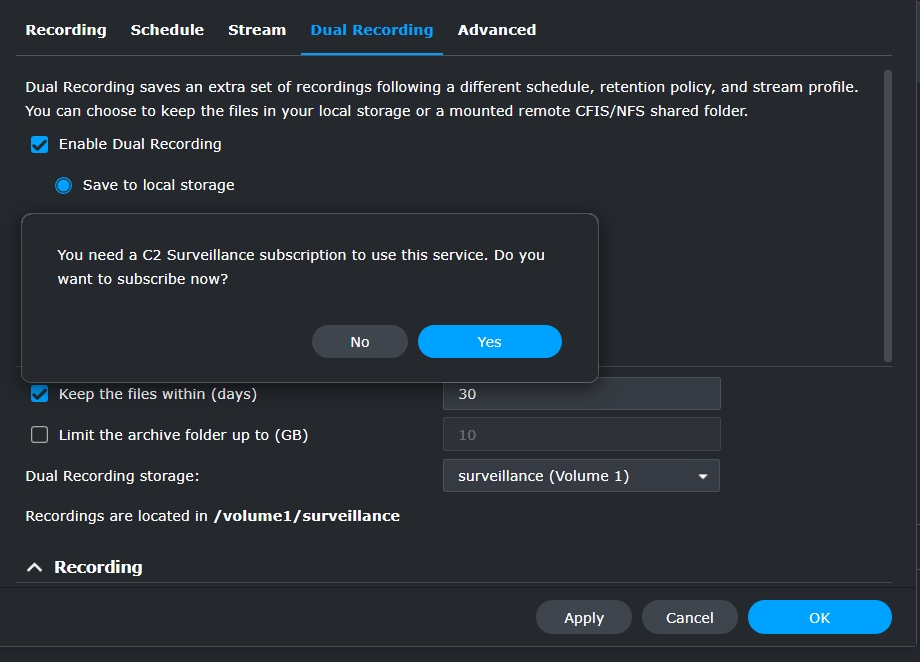This screenshot has width=920, height=662.
Task: Open the Schedule tab
Action: tap(167, 30)
